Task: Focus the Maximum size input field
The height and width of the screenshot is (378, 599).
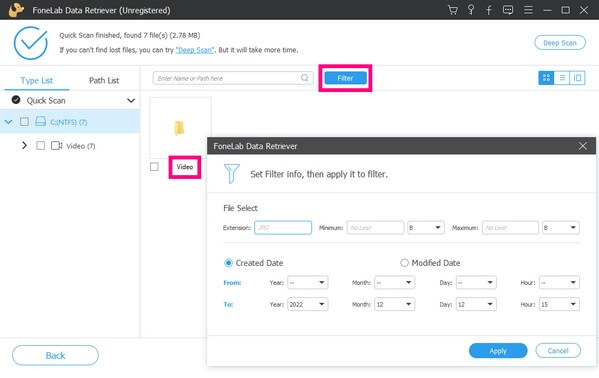Action: [x=510, y=228]
